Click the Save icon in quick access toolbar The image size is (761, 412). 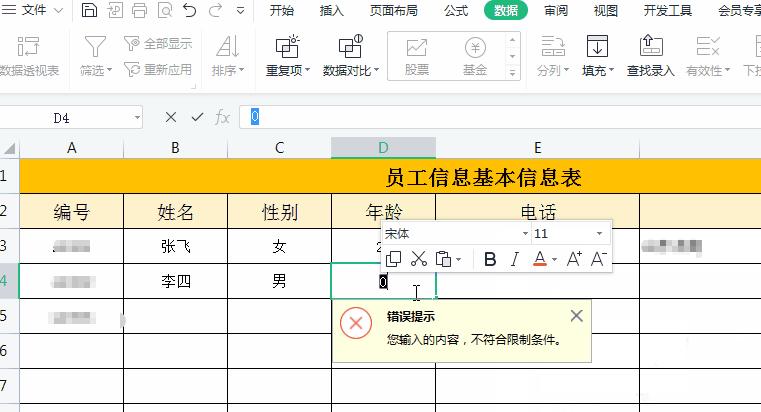tap(90, 11)
